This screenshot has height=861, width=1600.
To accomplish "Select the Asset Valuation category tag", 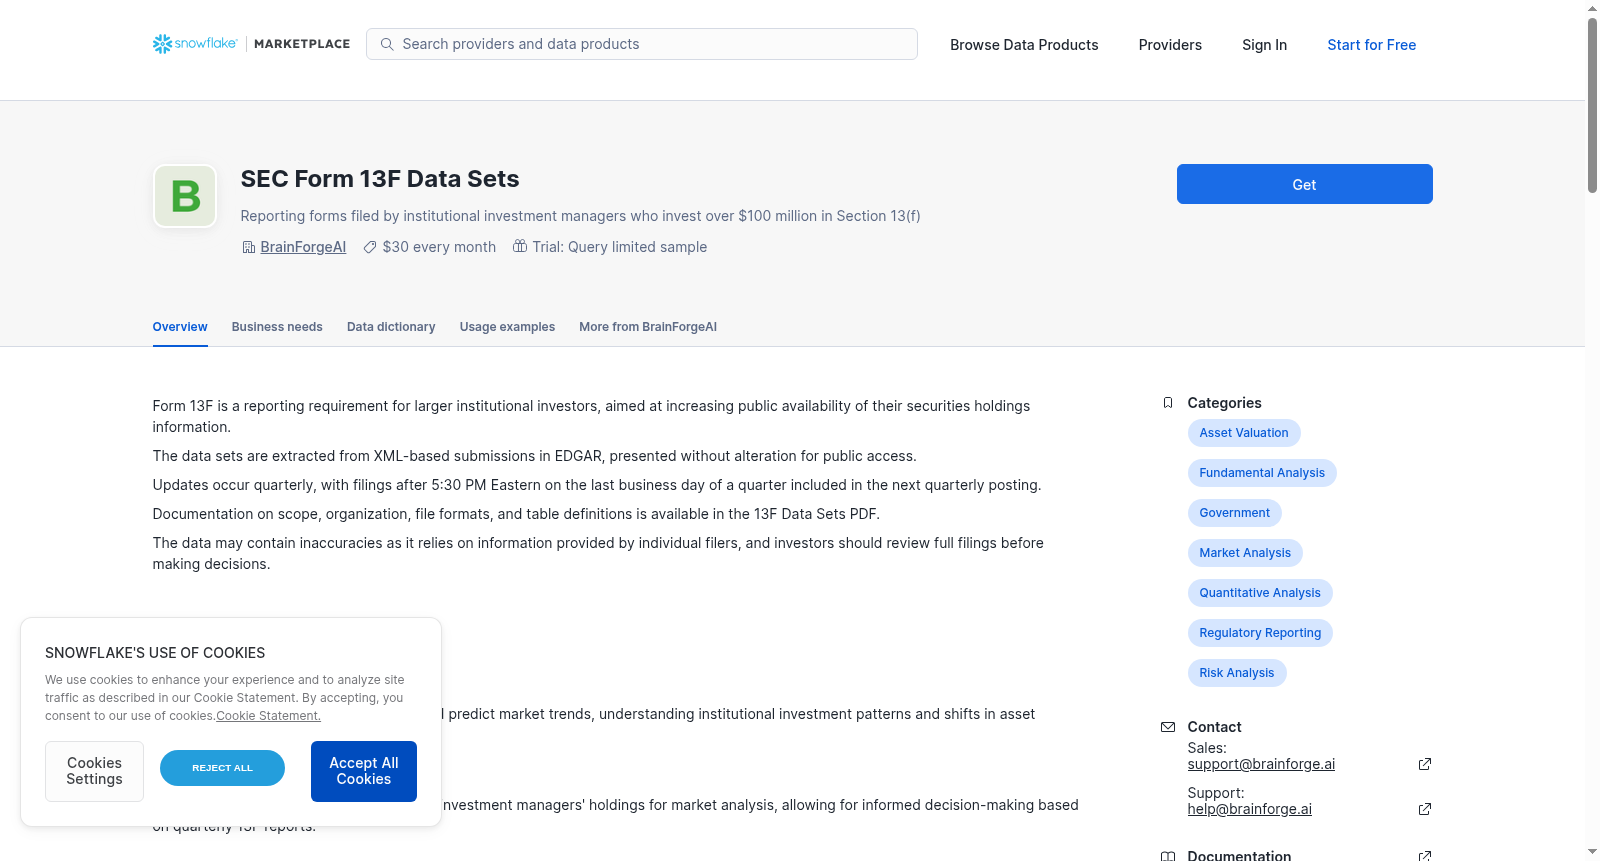I will [x=1244, y=433].
